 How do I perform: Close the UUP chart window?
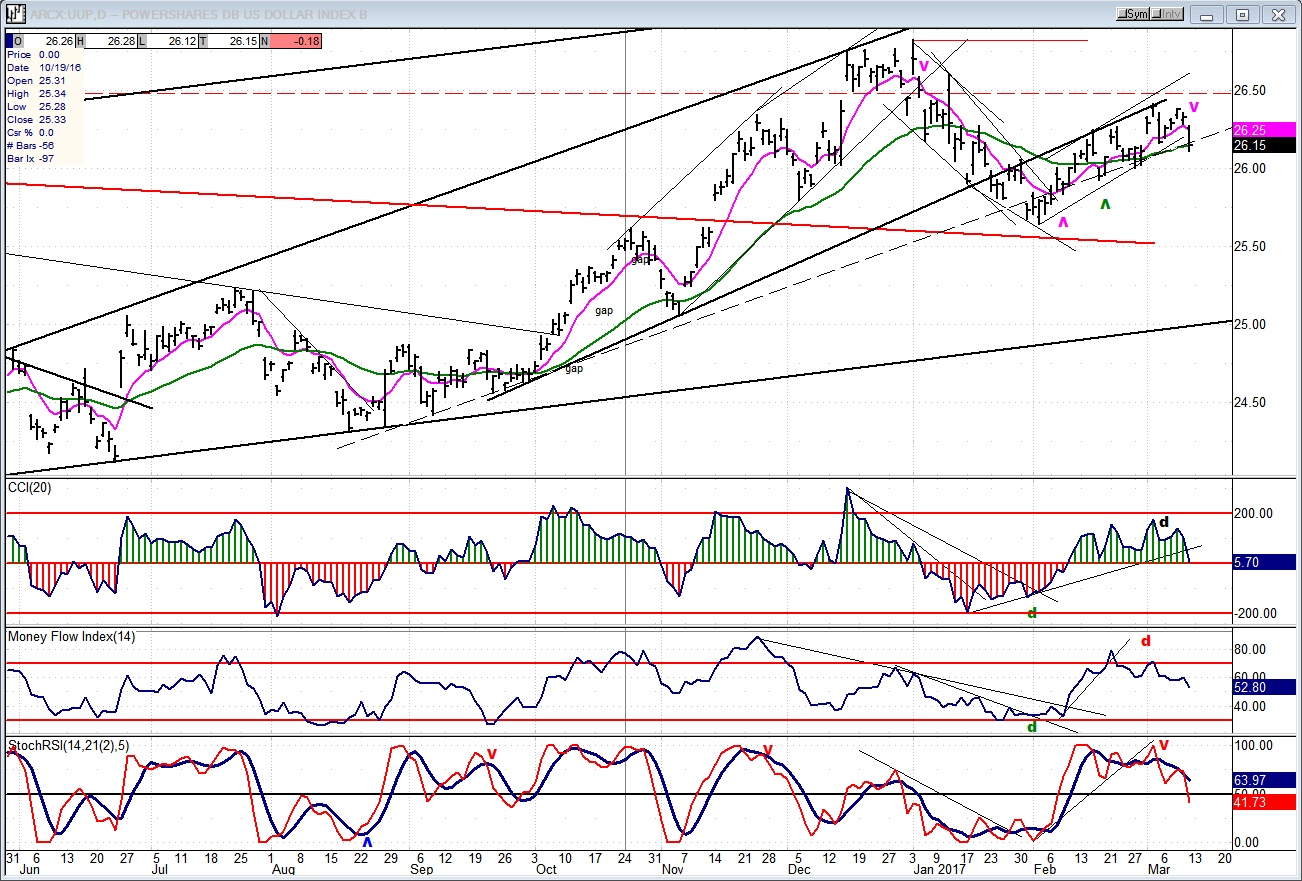point(1276,15)
